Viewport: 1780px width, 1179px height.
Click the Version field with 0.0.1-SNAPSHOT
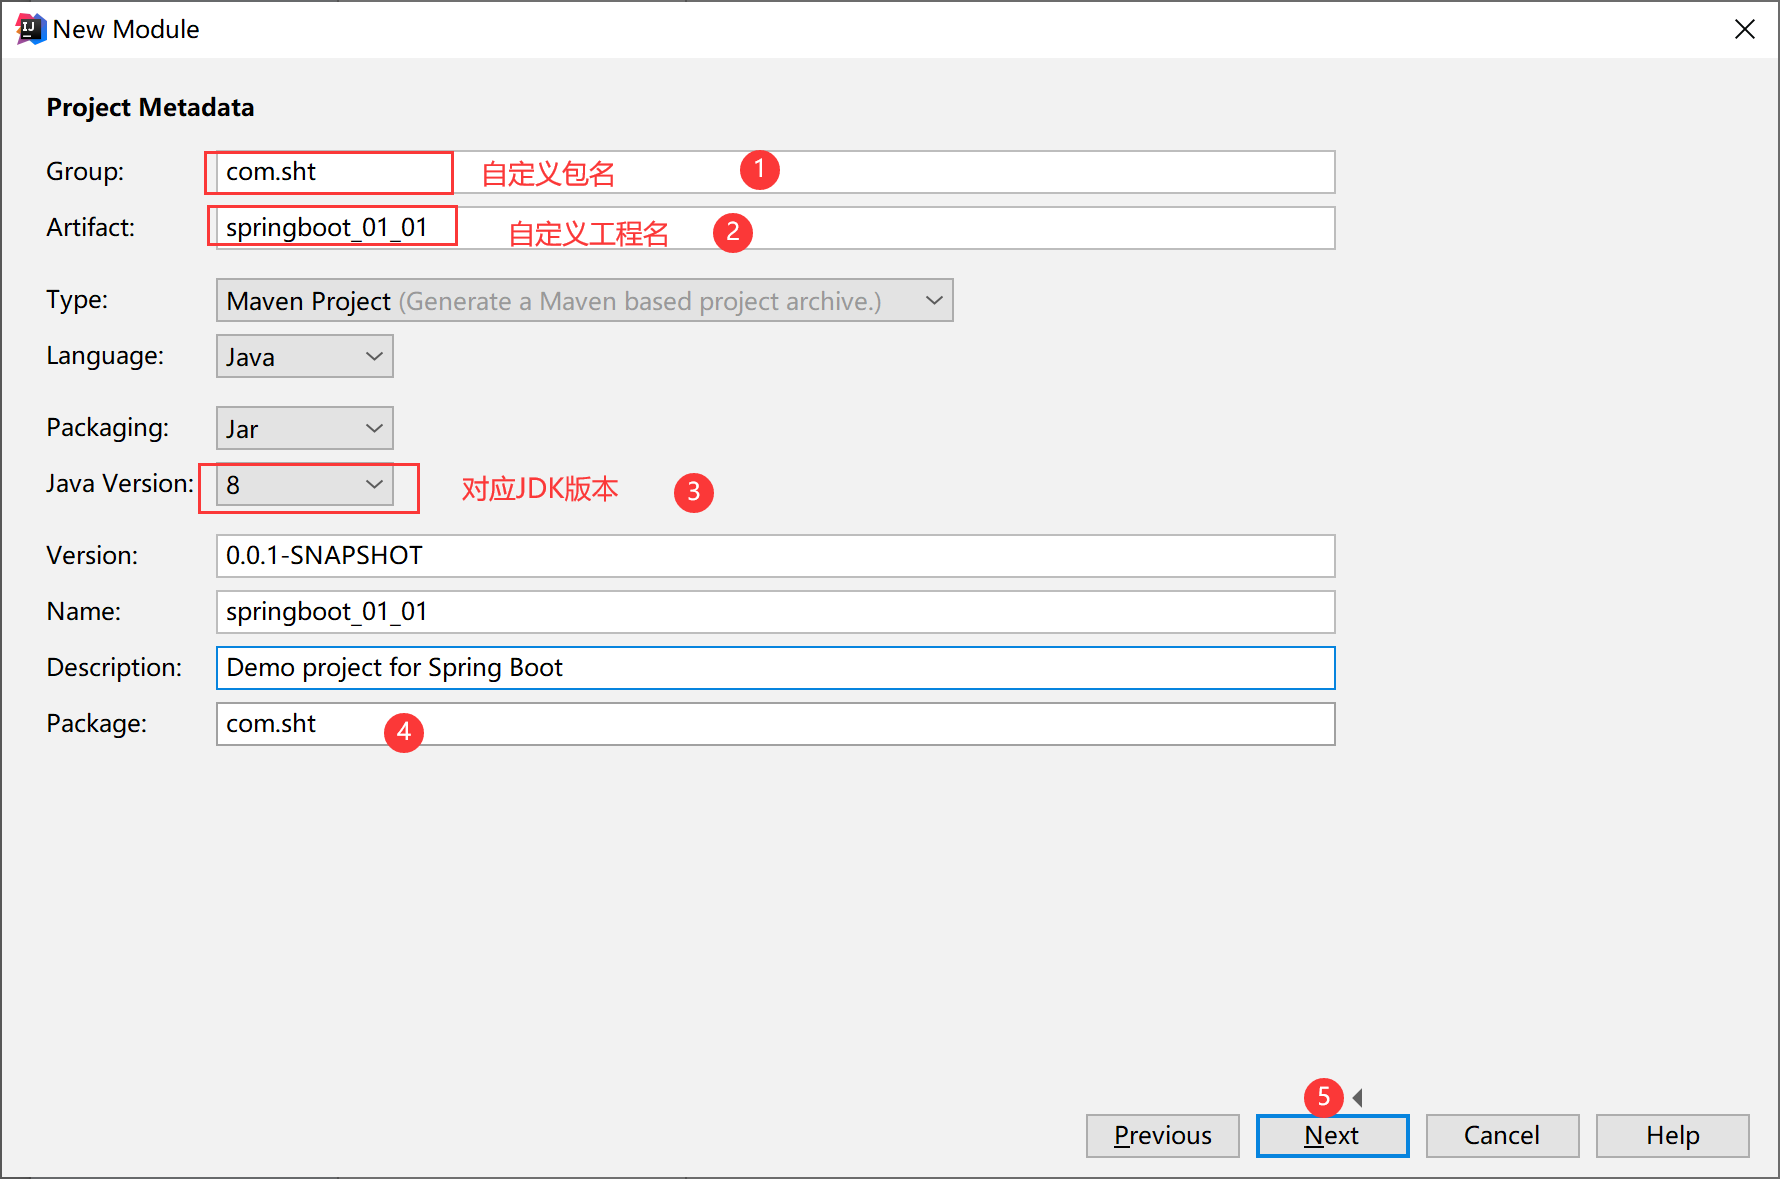coord(775,556)
